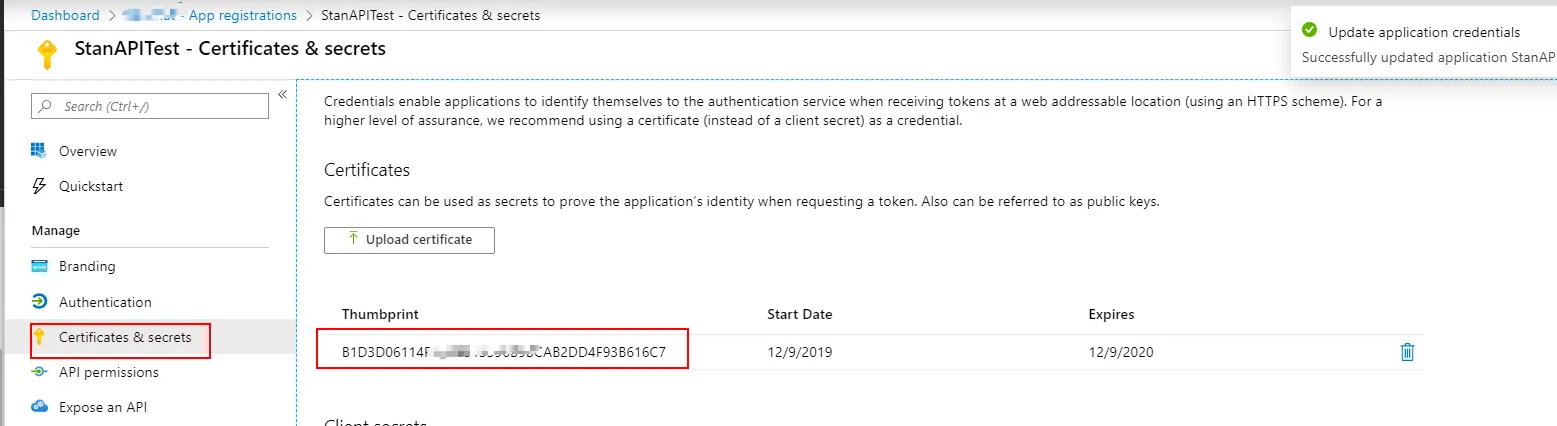Open the API permissions menu item

[108, 372]
